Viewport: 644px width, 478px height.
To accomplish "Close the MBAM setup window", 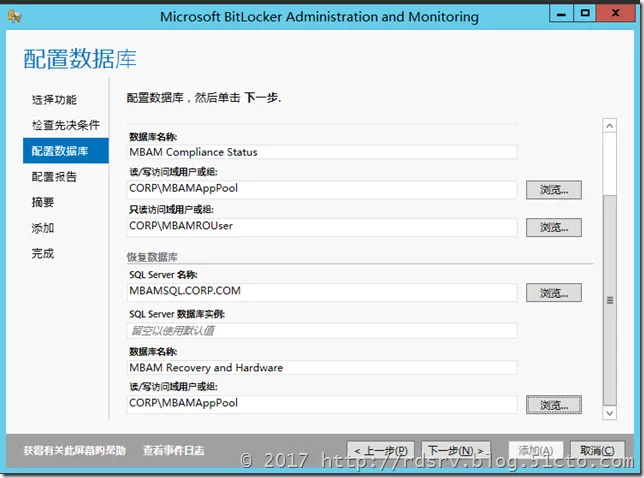I will pos(615,14).
